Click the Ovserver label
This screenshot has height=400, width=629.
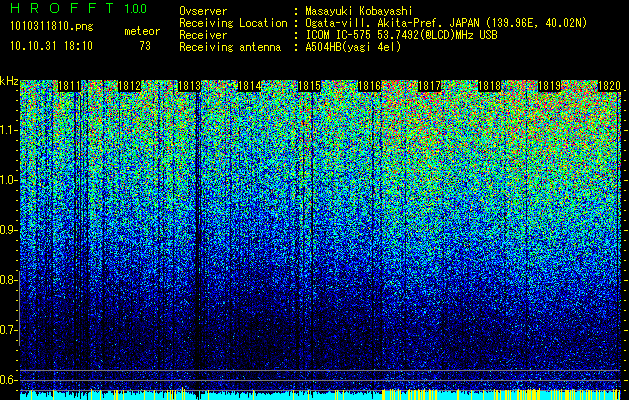click(203, 11)
